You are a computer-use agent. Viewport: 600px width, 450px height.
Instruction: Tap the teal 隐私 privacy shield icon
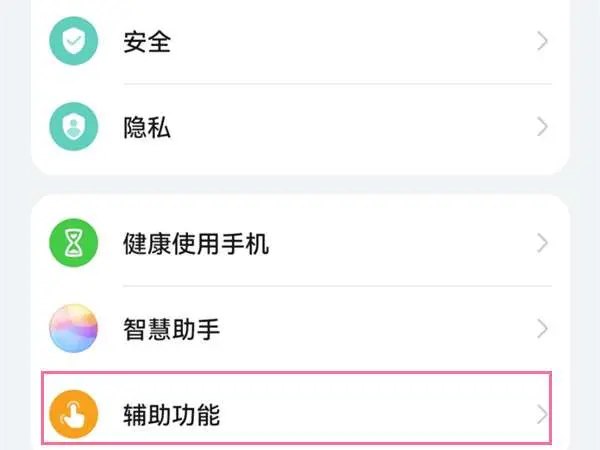(73, 127)
